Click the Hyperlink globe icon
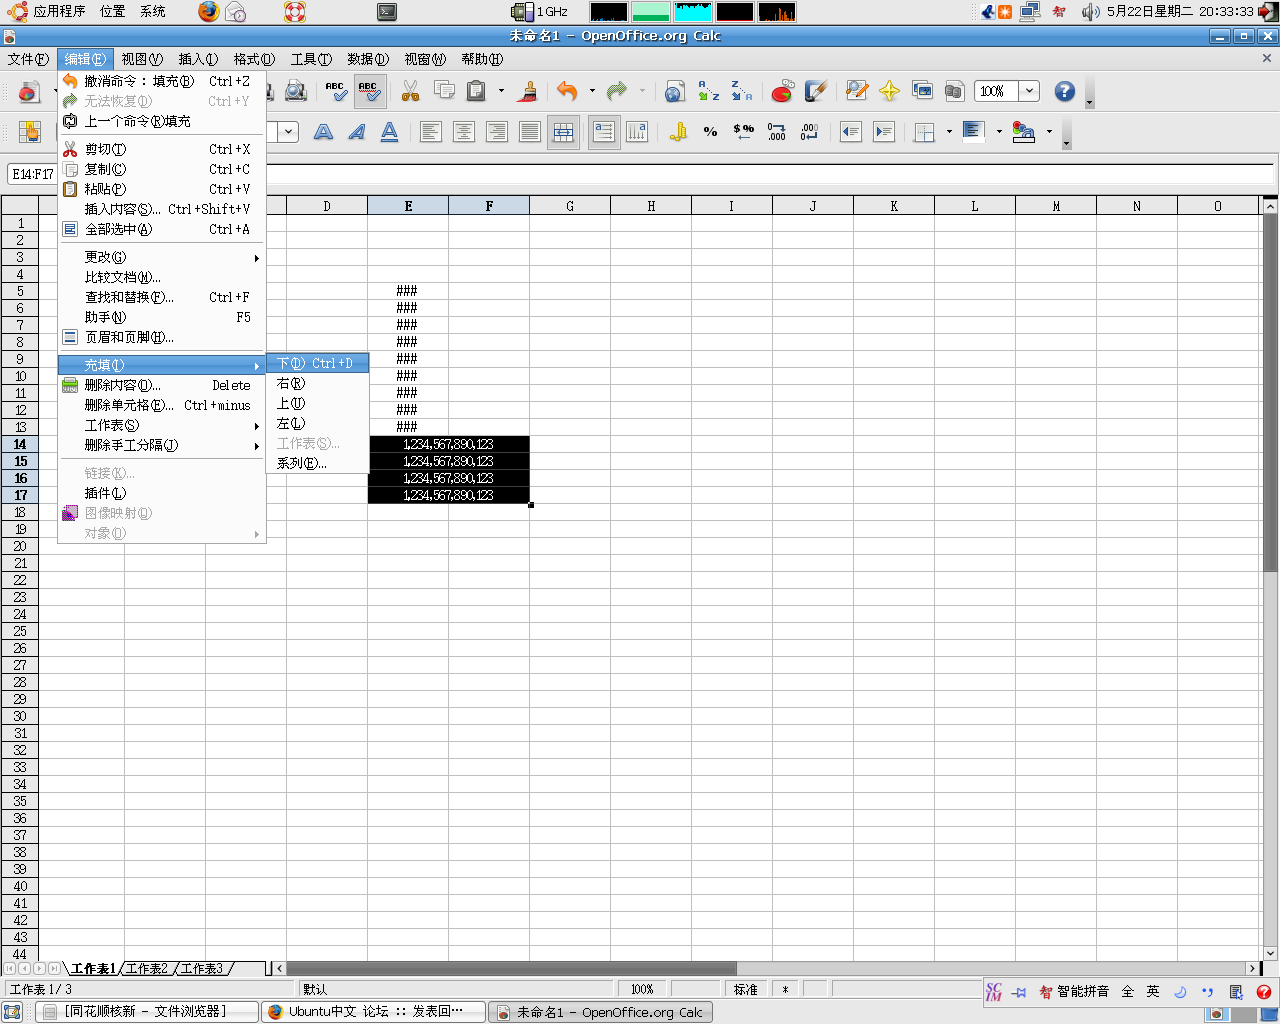This screenshot has height=1024, width=1280. (675, 91)
